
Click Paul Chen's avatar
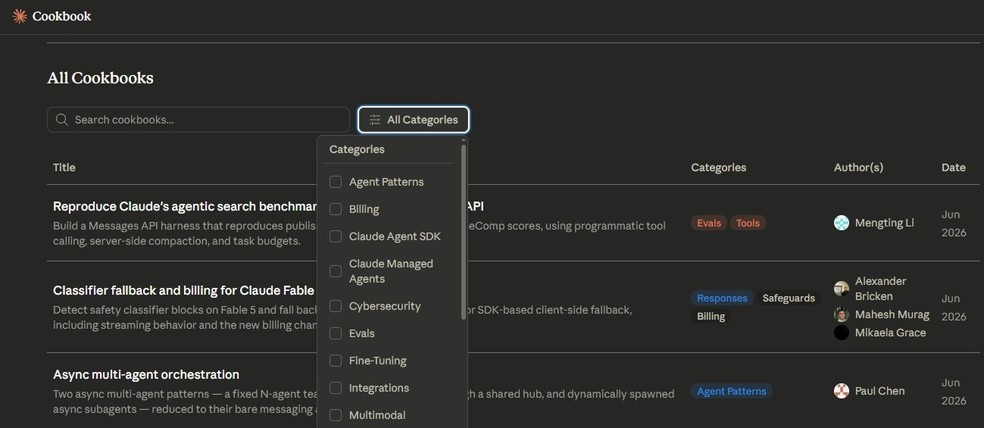click(x=842, y=391)
